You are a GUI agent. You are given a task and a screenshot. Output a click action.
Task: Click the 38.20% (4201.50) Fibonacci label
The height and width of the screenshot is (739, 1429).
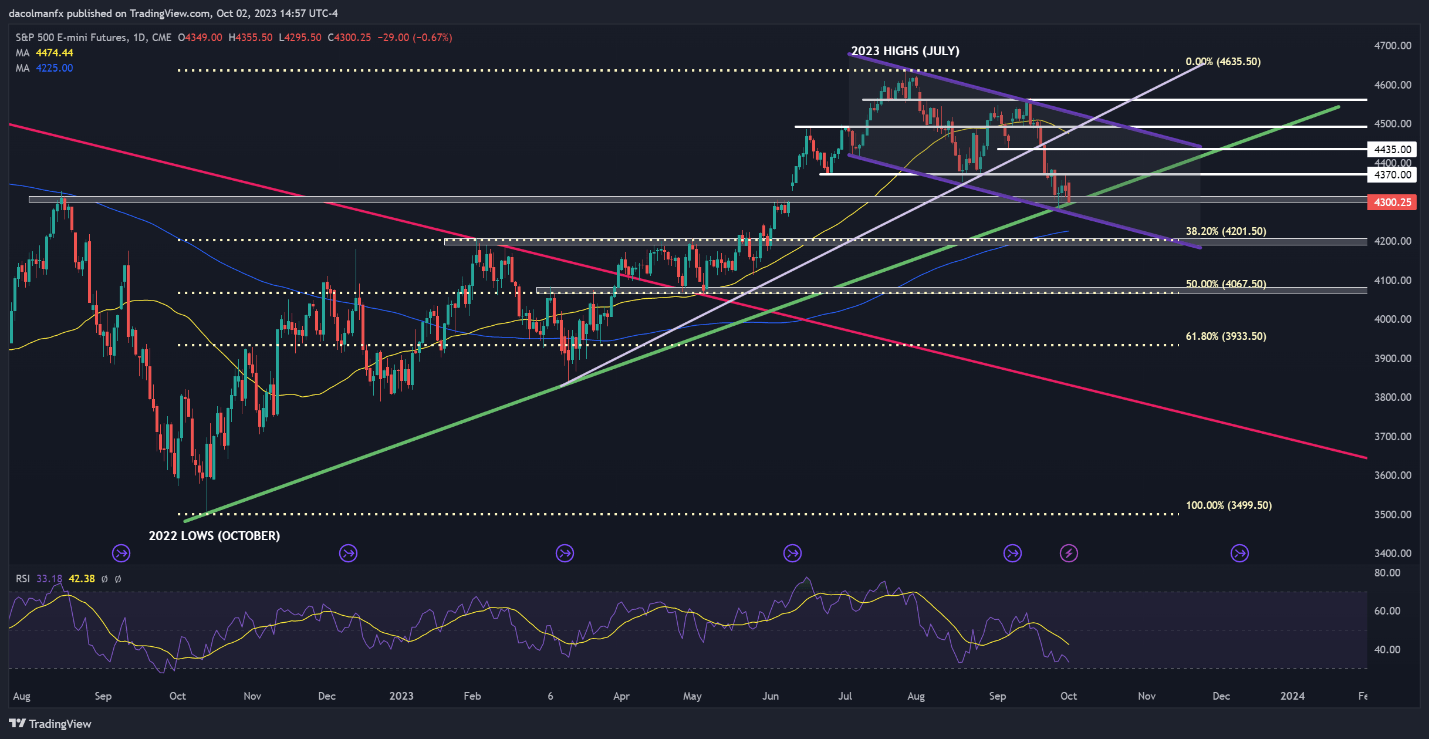tap(1226, 231)
